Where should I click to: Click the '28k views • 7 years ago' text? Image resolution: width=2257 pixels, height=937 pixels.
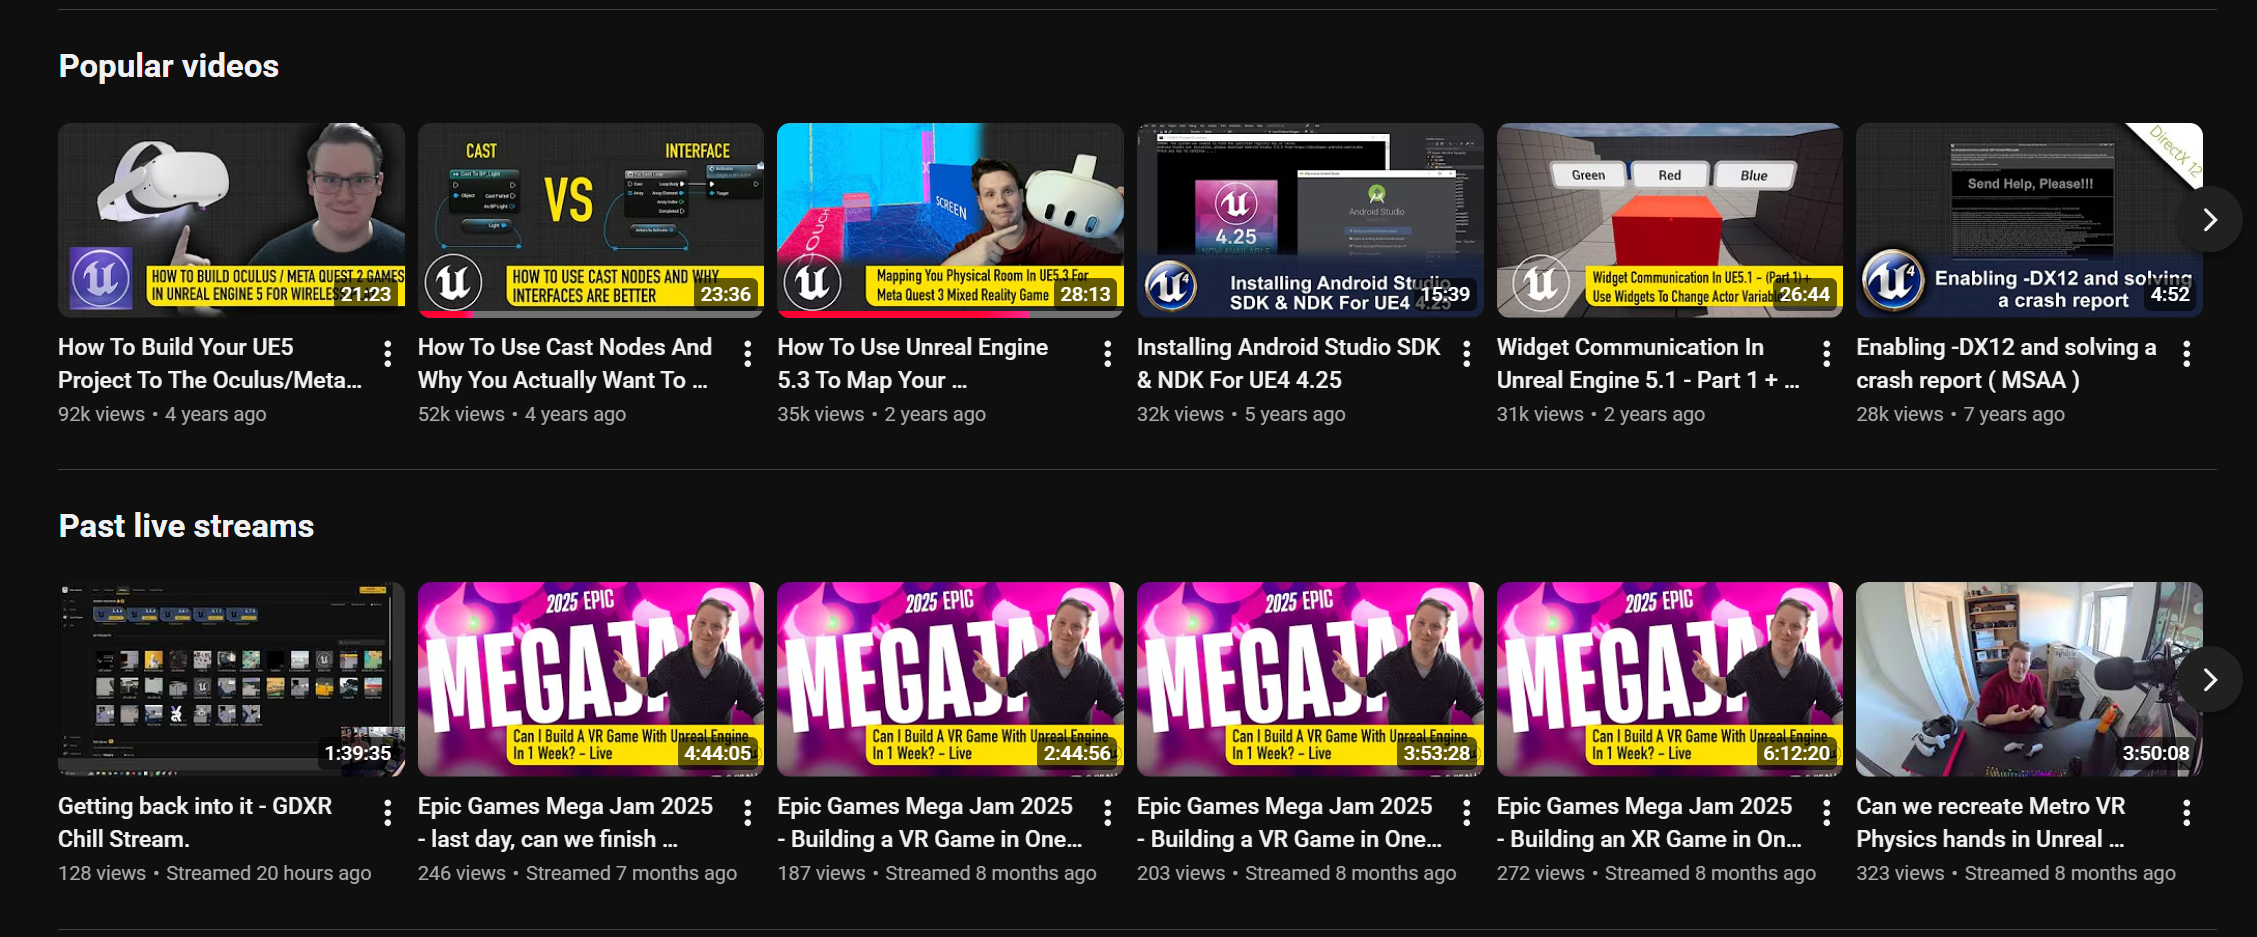(x=1960, y=414)
